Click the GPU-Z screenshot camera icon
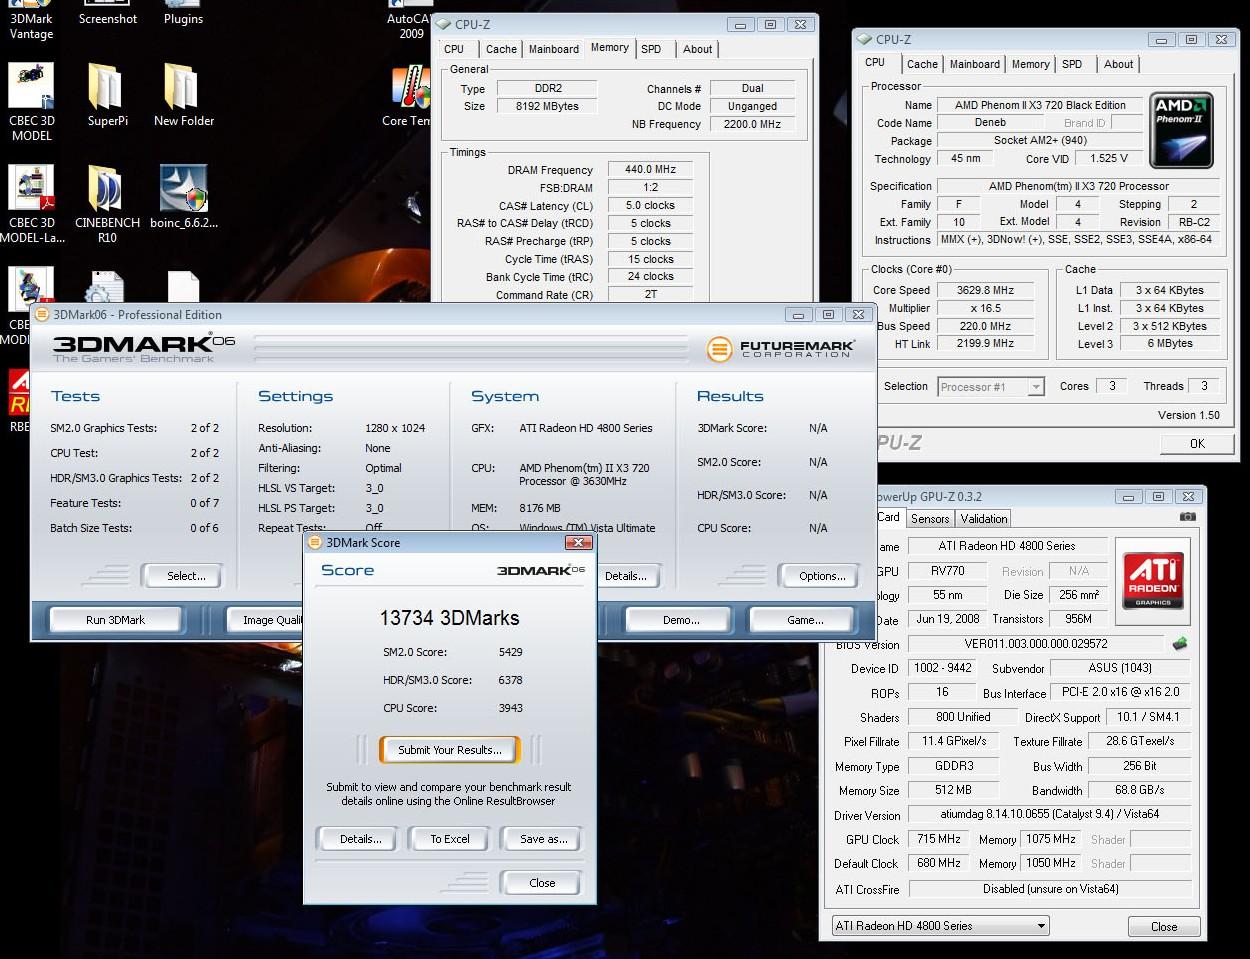The width and height of the screenshot is (1250, 959). [x=1187, y=517]
